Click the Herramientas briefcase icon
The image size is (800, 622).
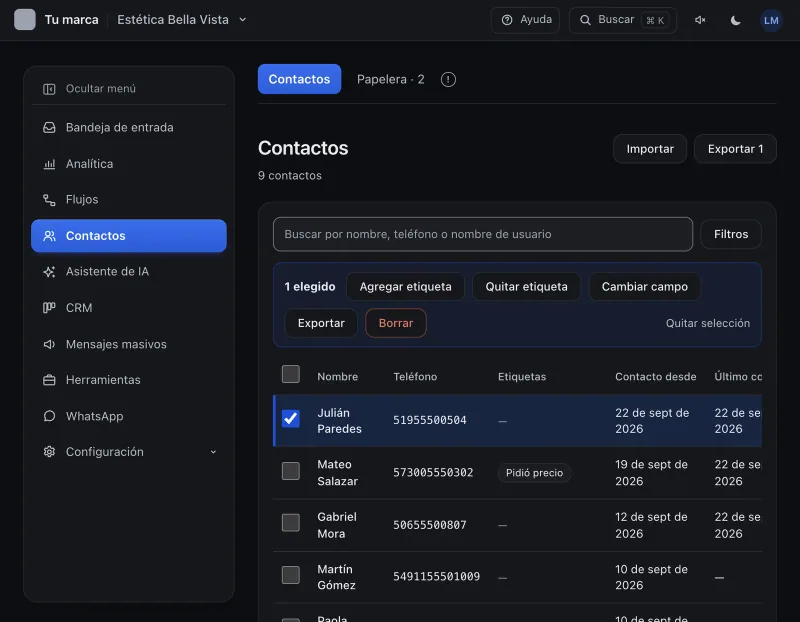tap(49, 380)
